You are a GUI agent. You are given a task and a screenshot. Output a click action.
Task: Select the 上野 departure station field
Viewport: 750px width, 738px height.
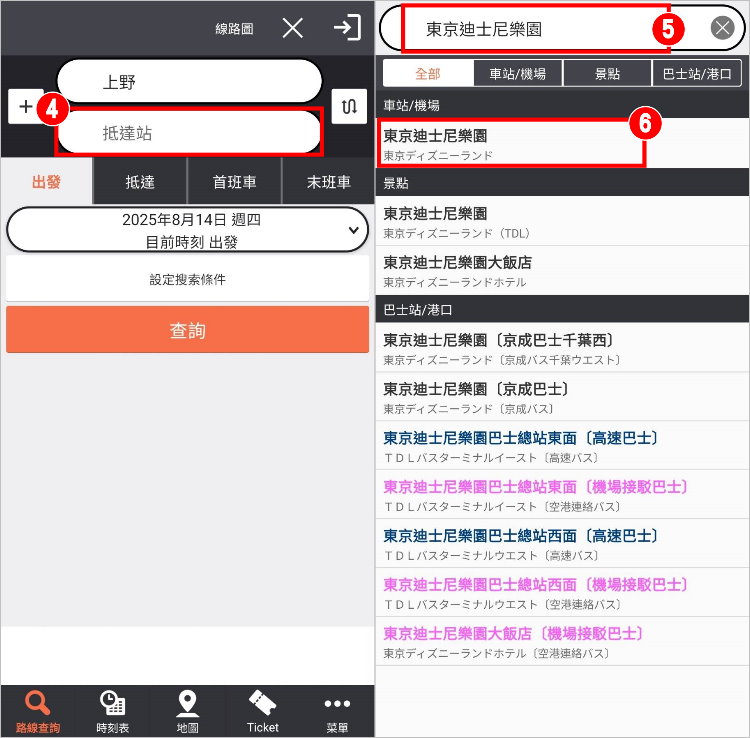click(189, 81)
